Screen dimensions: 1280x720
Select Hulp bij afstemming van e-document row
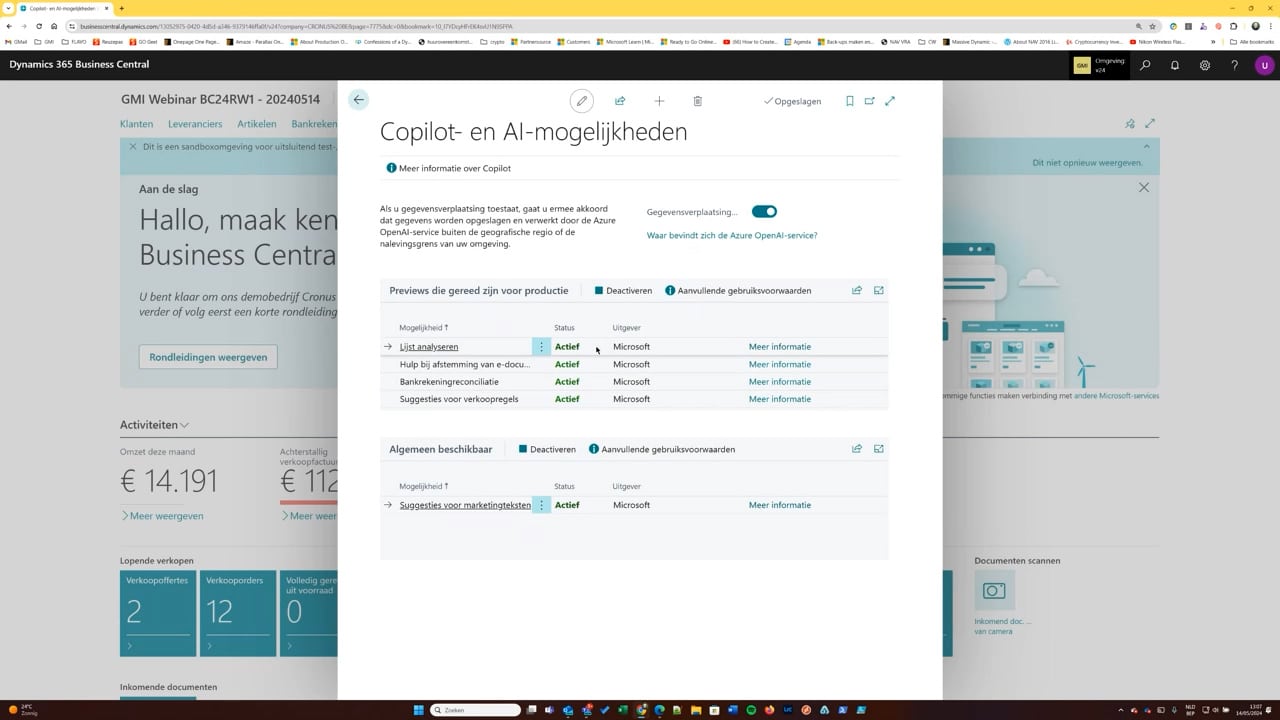click(634, 364)
